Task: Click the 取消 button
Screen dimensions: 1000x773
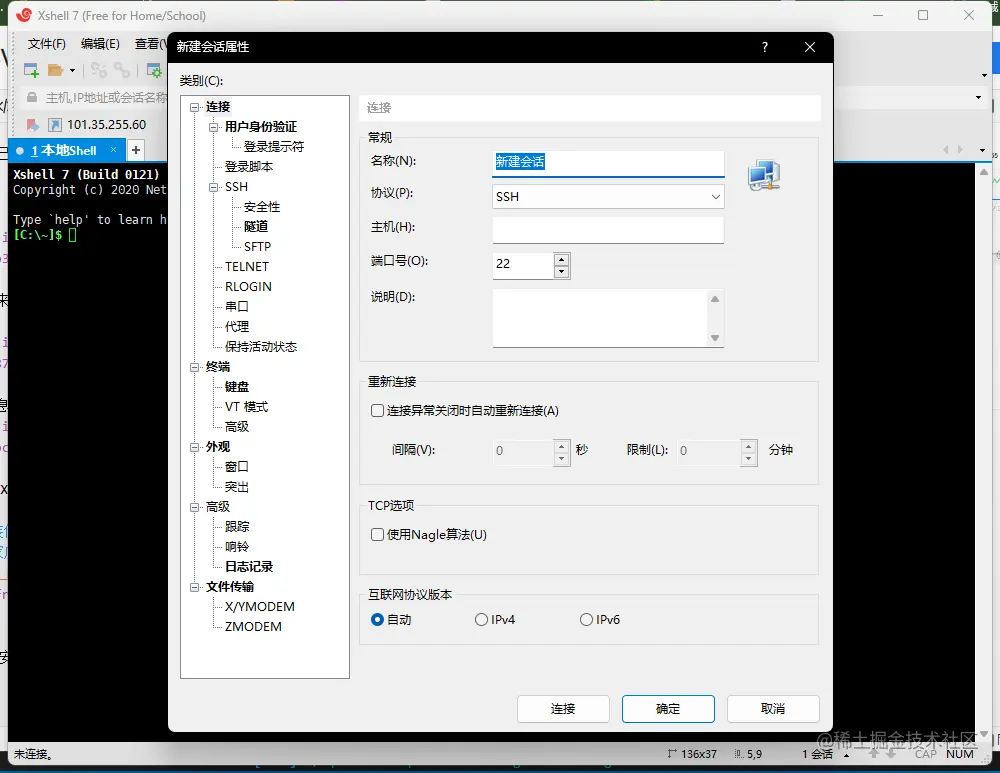Action: (773, 709)
